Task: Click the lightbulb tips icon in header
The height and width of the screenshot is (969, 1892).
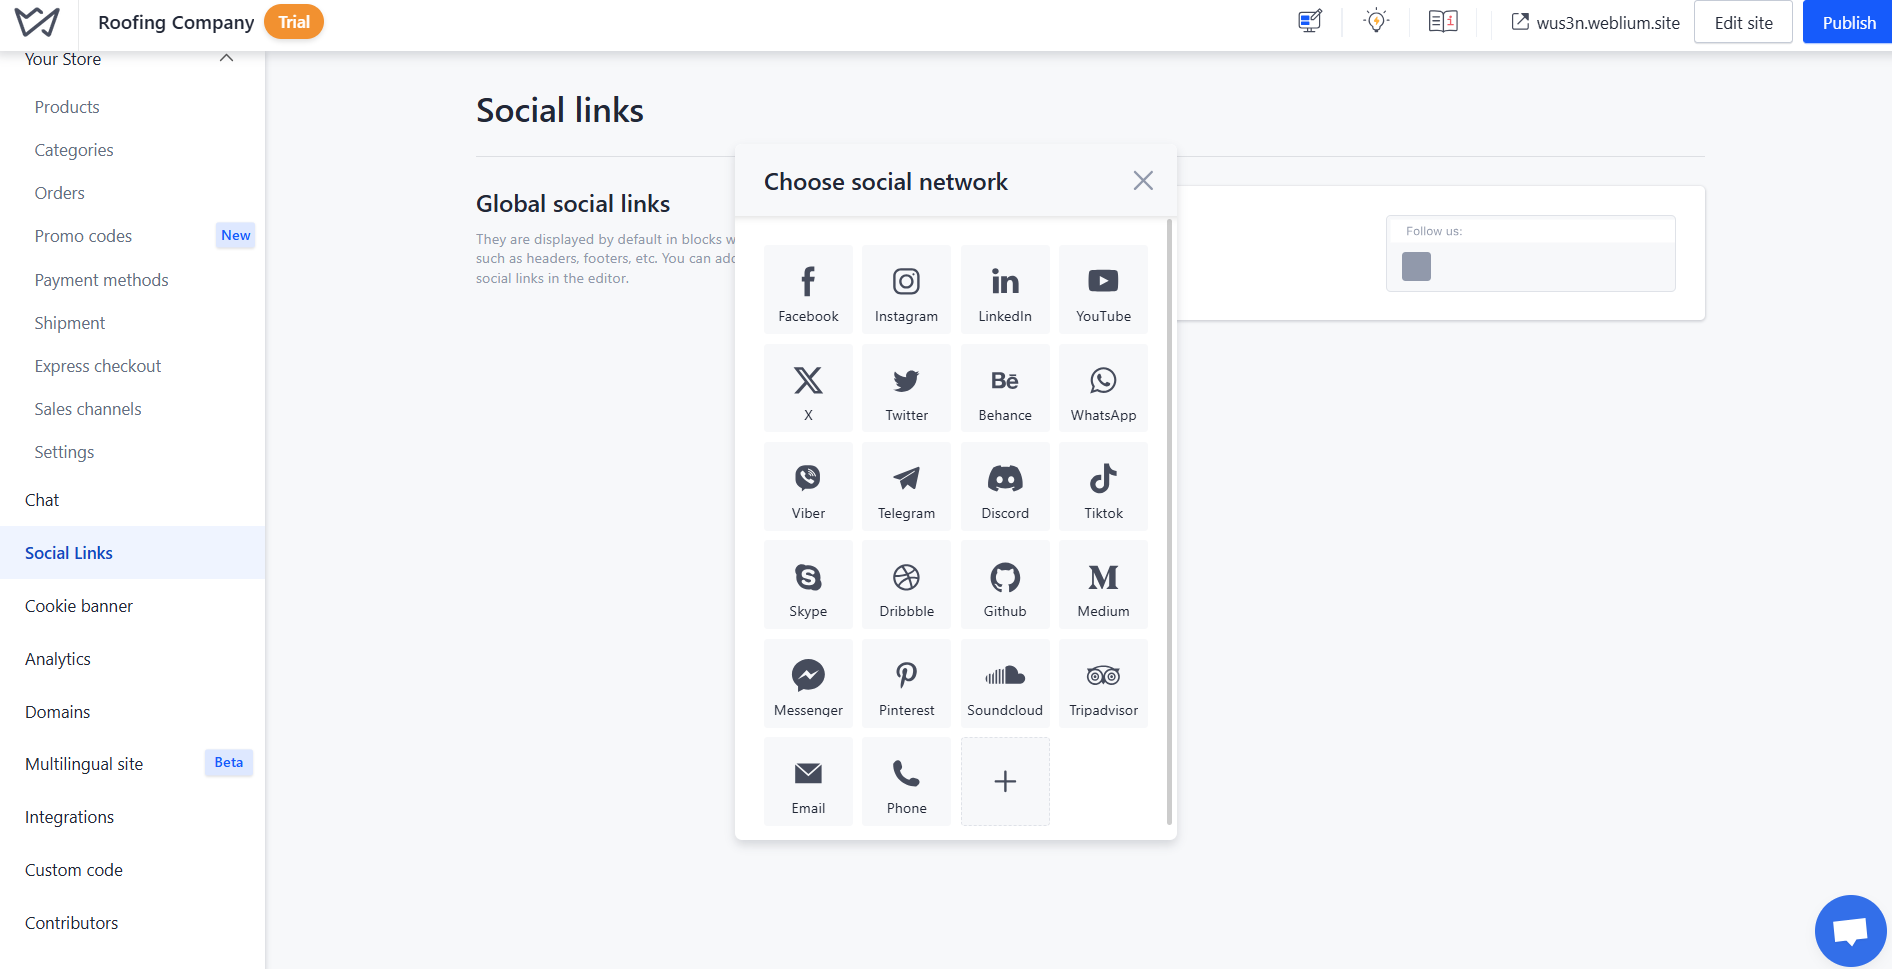Action: point(1377,22)
